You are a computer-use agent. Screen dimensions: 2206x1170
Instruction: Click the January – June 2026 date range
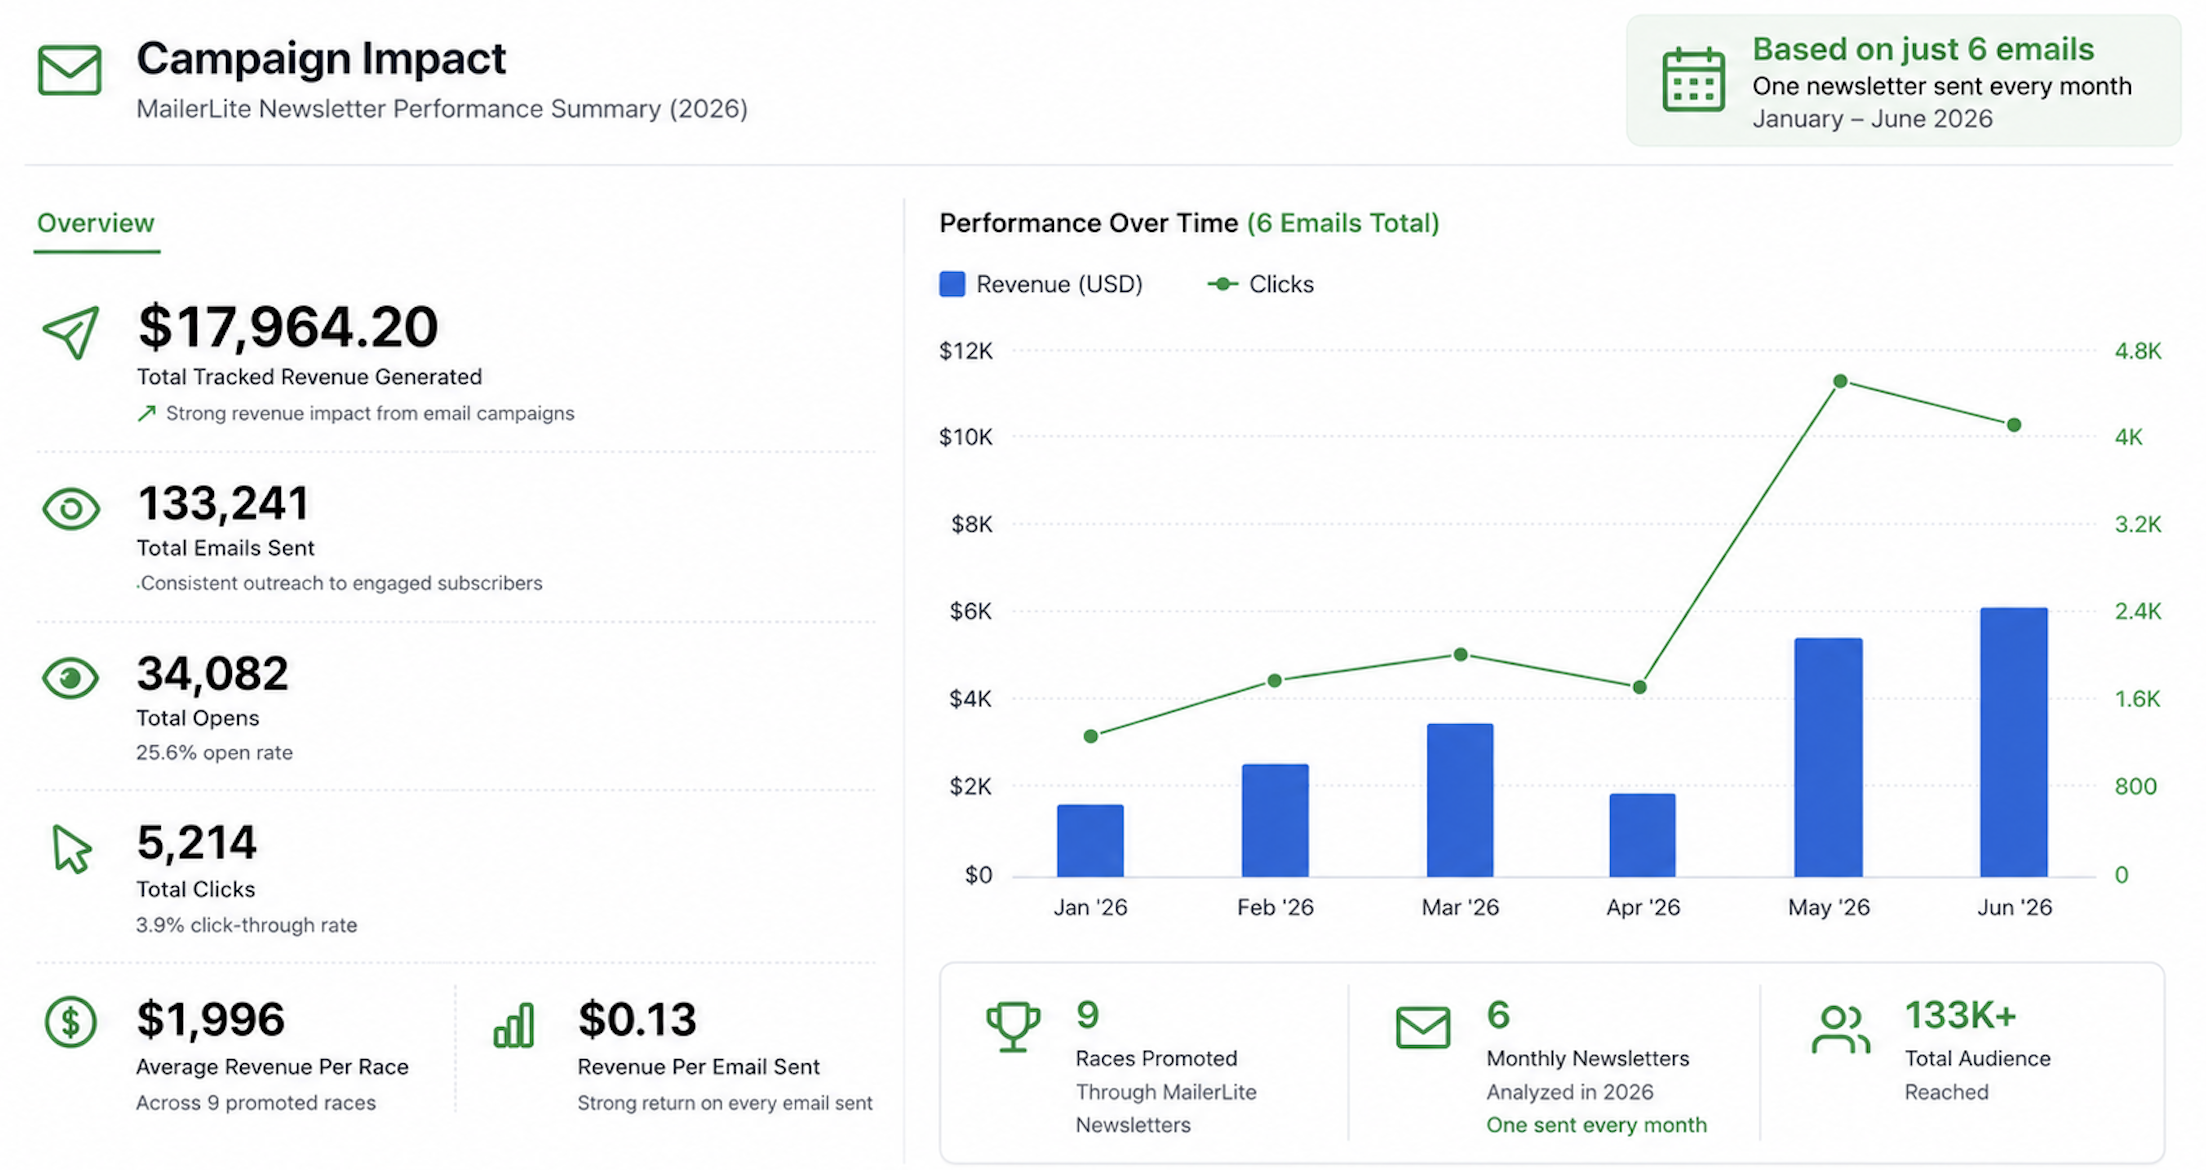[x=1872, y=118]
